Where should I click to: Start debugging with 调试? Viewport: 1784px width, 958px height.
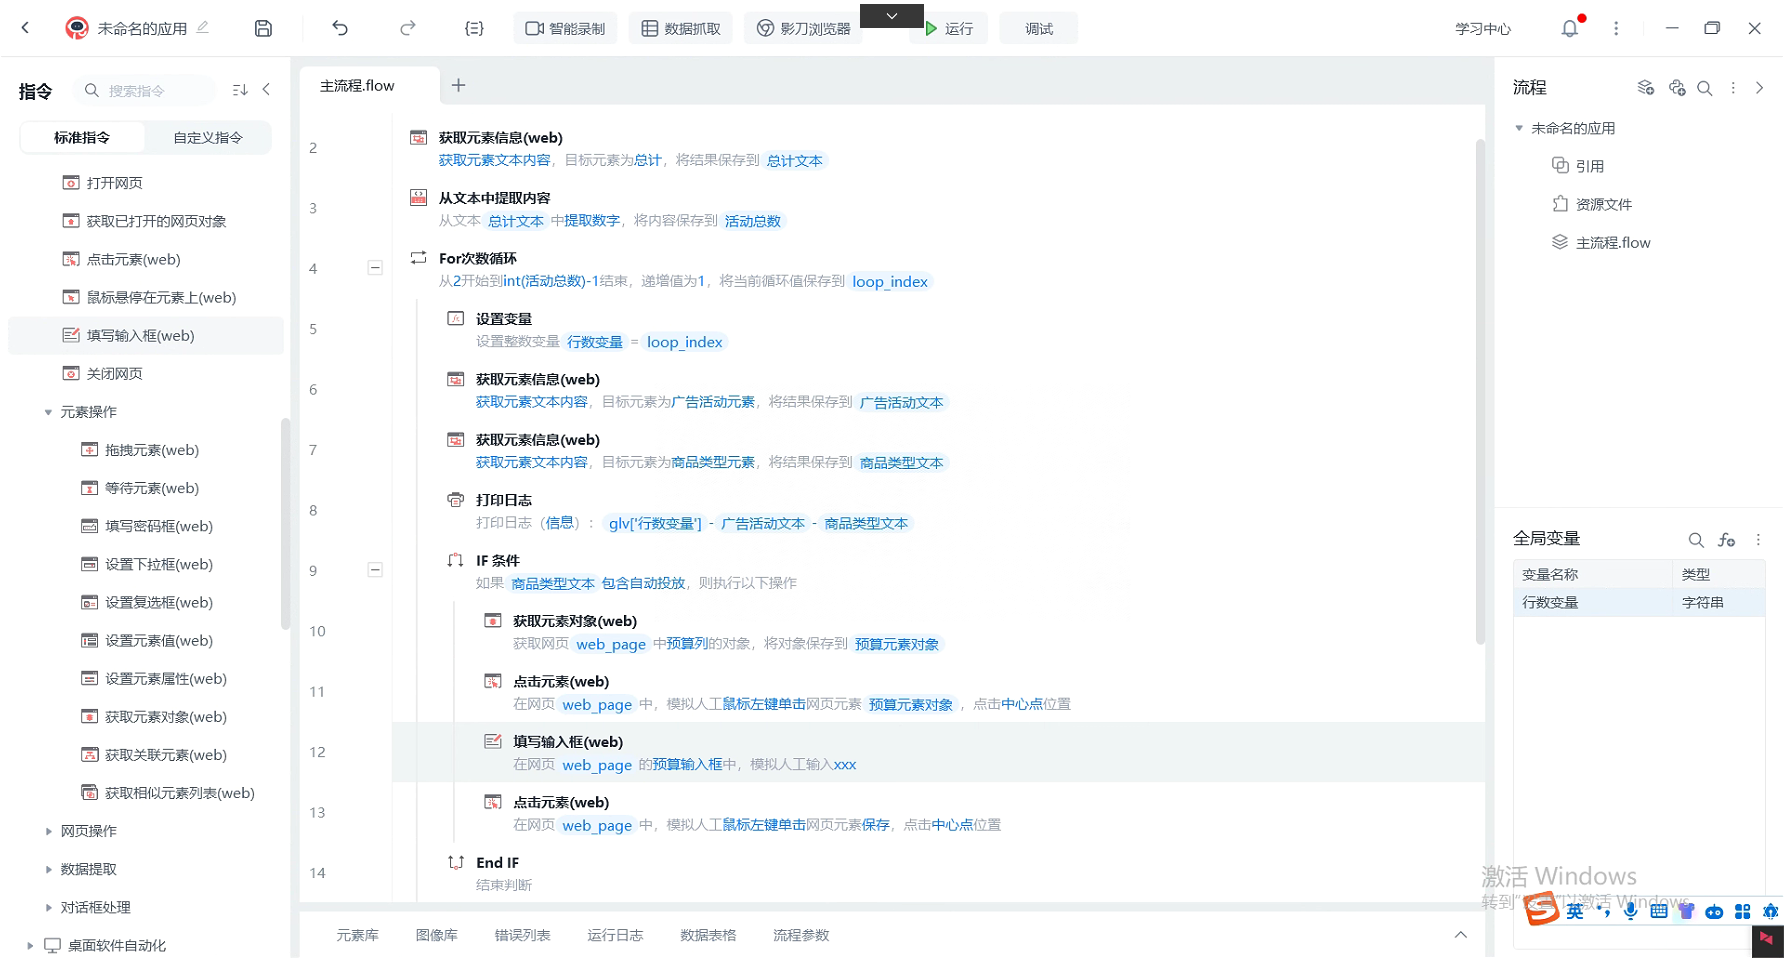(1039, 28)
